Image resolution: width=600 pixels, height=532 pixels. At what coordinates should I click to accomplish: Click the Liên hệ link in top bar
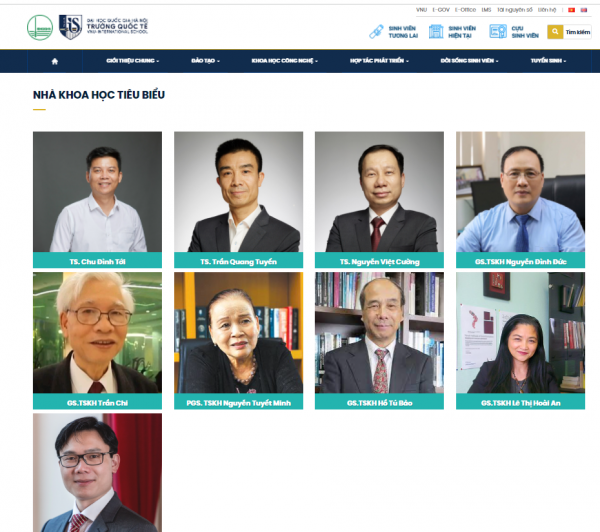click(x=547, y=10)
